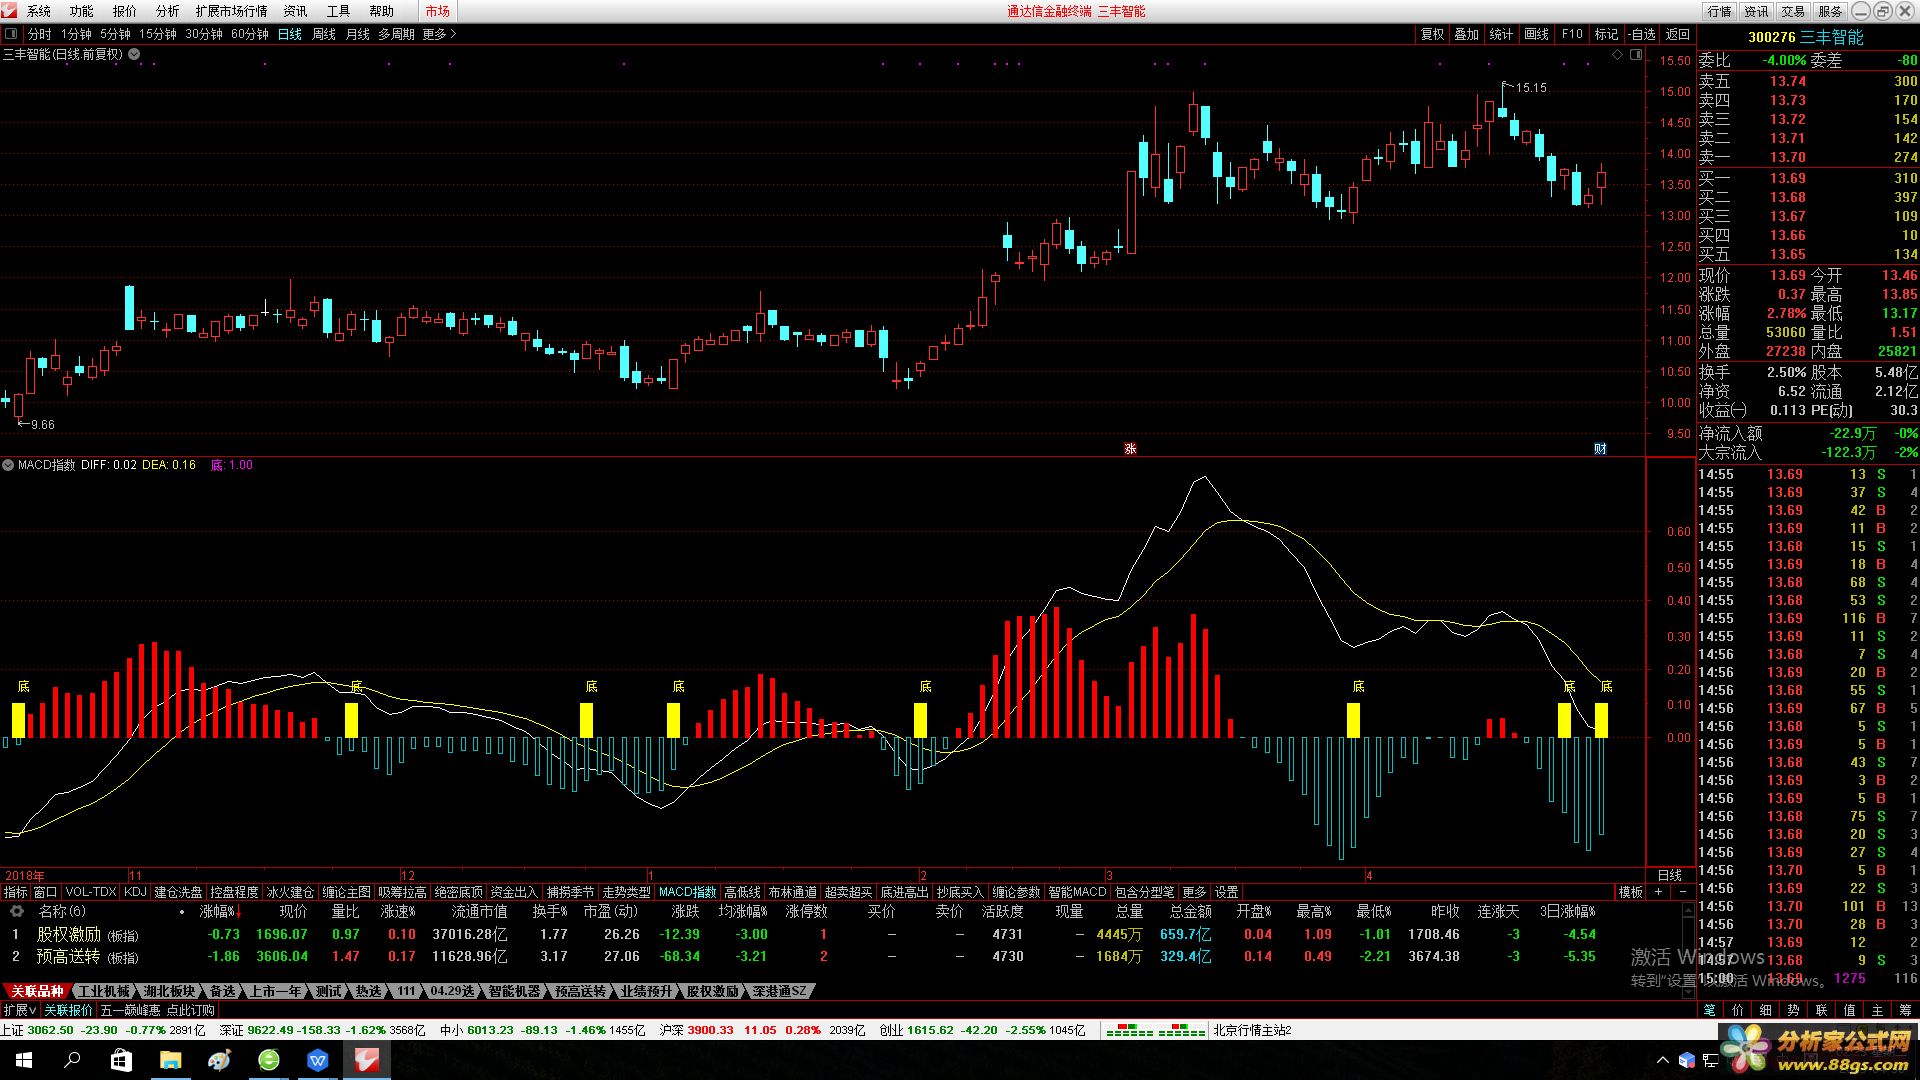This screenshot has width=1920, height=1080.
Task: Click the round icon before MACD指数 label
Action: [8, 465]
